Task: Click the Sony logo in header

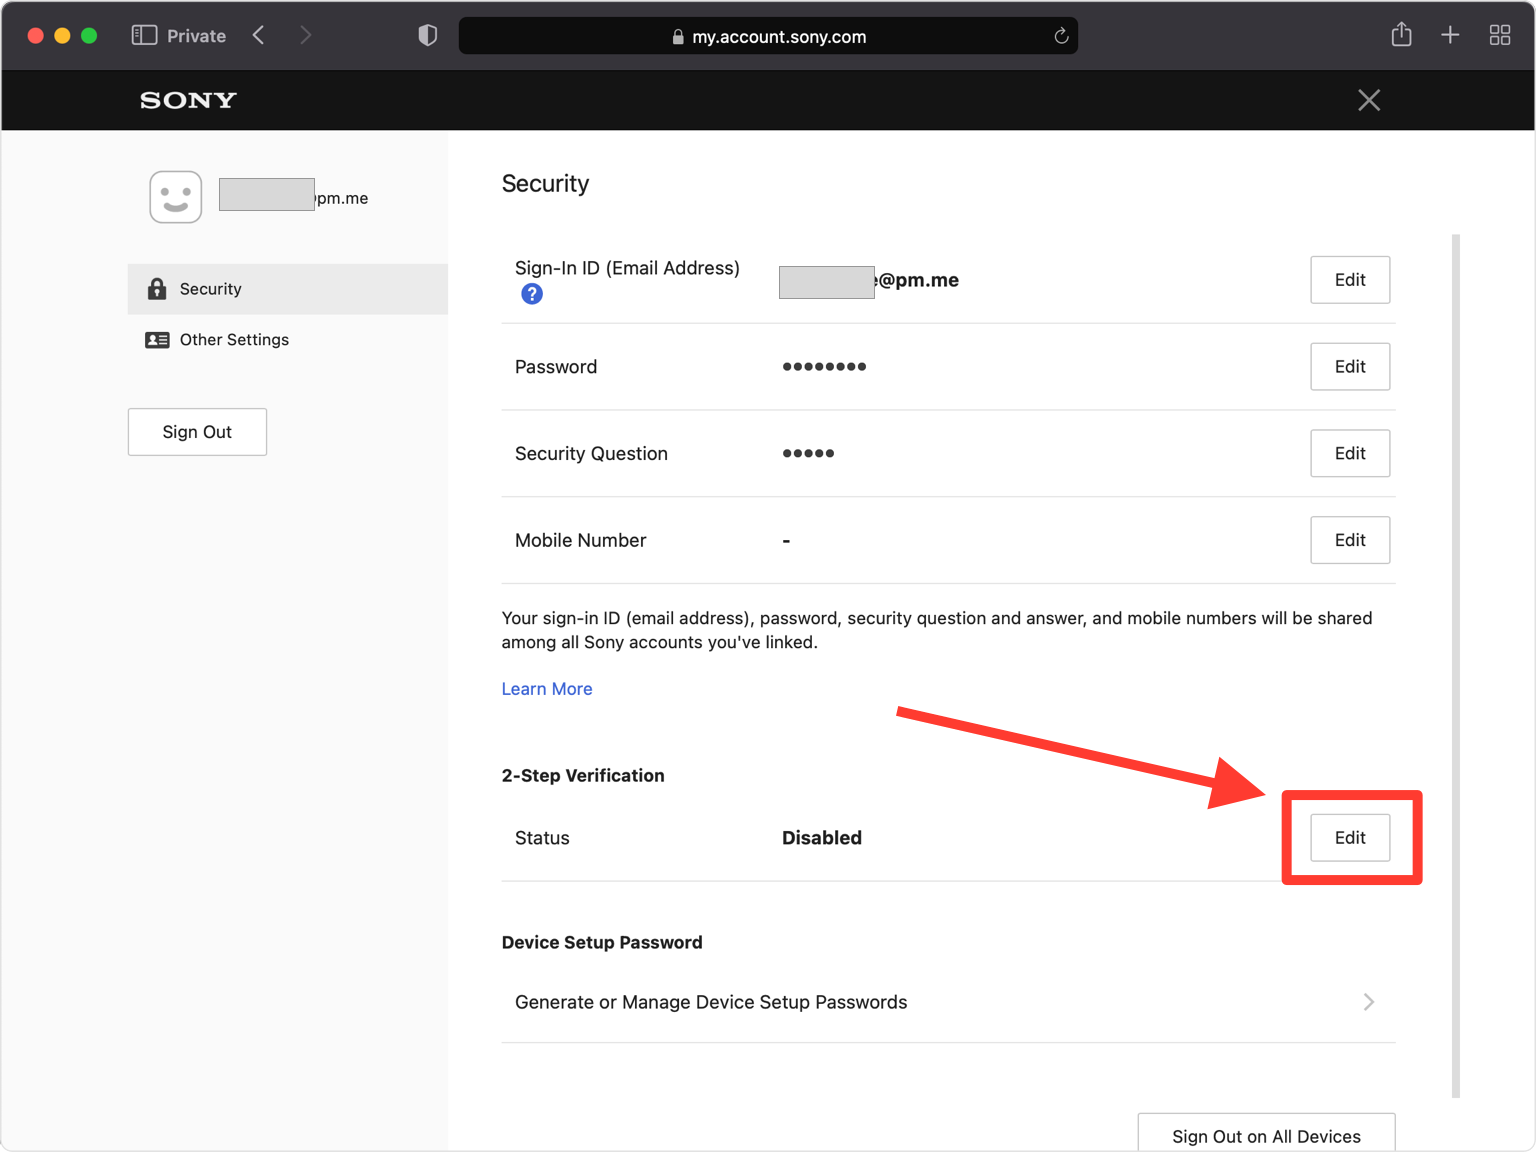Action: pos(188,100)
